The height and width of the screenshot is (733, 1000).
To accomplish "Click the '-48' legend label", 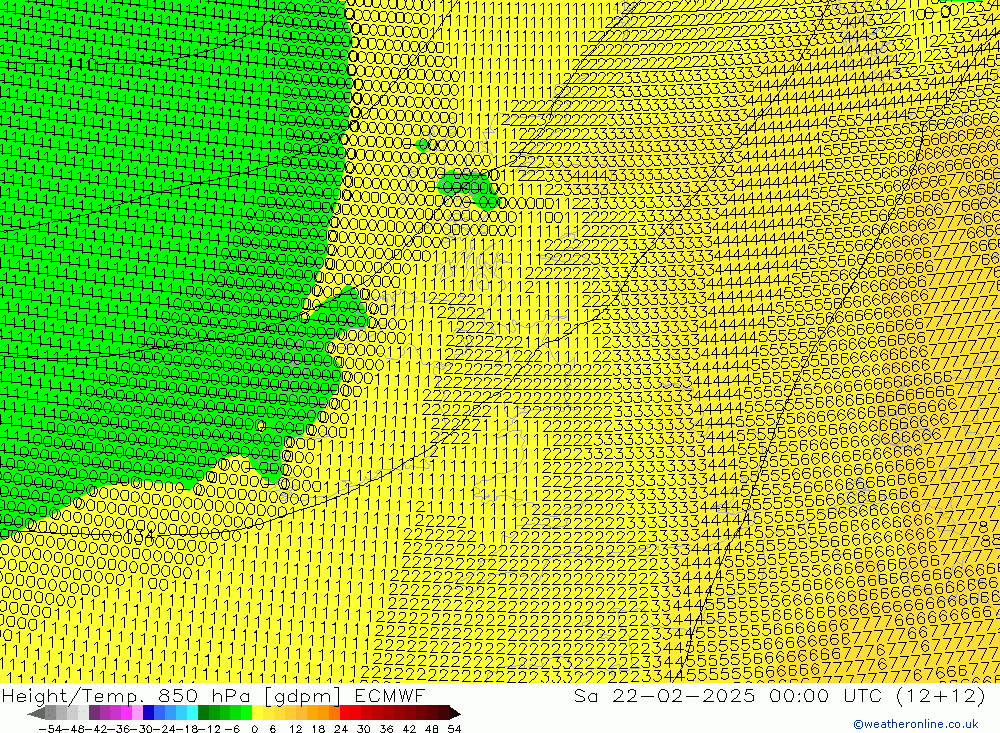I will point(73,729).
